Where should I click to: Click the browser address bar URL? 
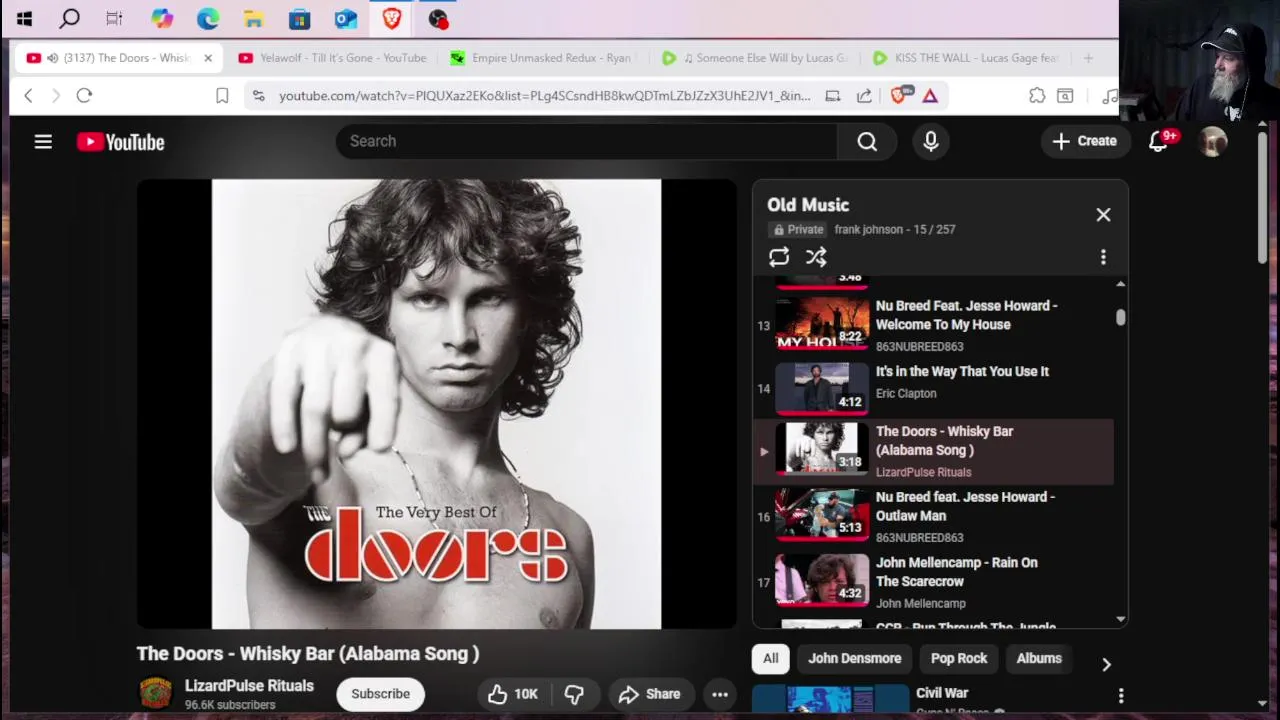(544, 95)
